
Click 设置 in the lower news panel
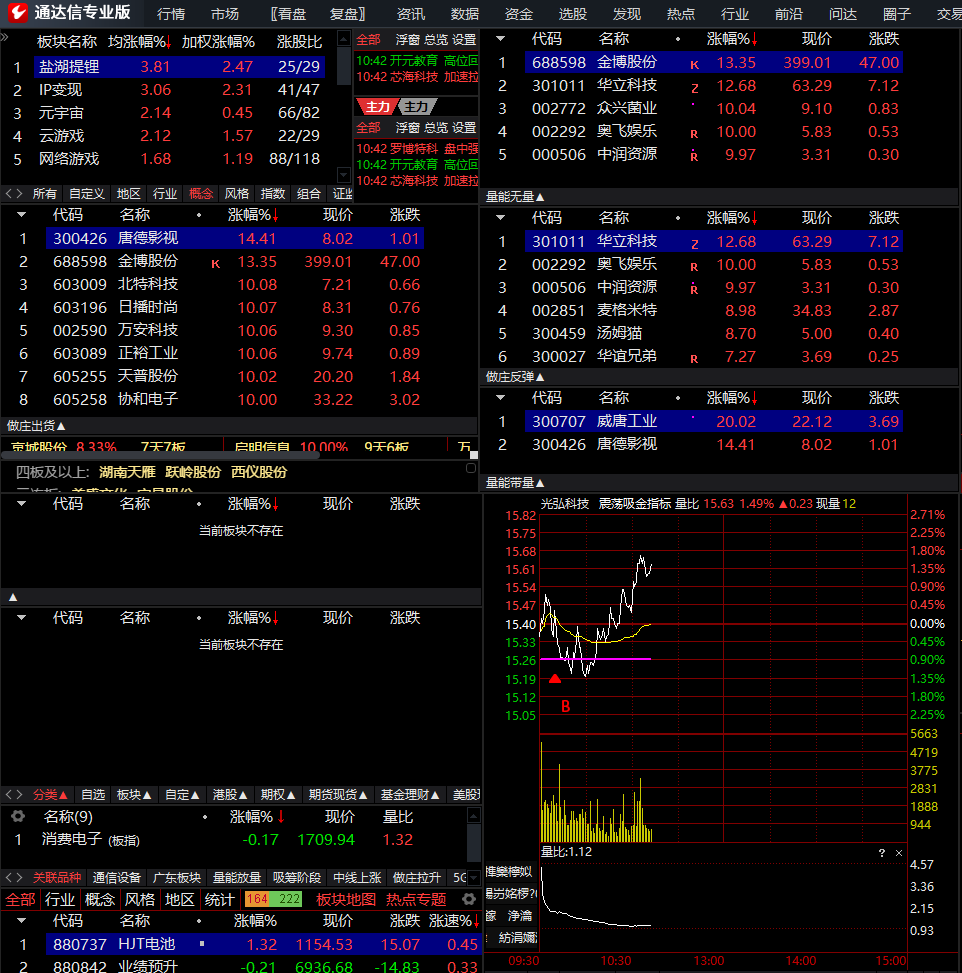(x=464, y=128)
